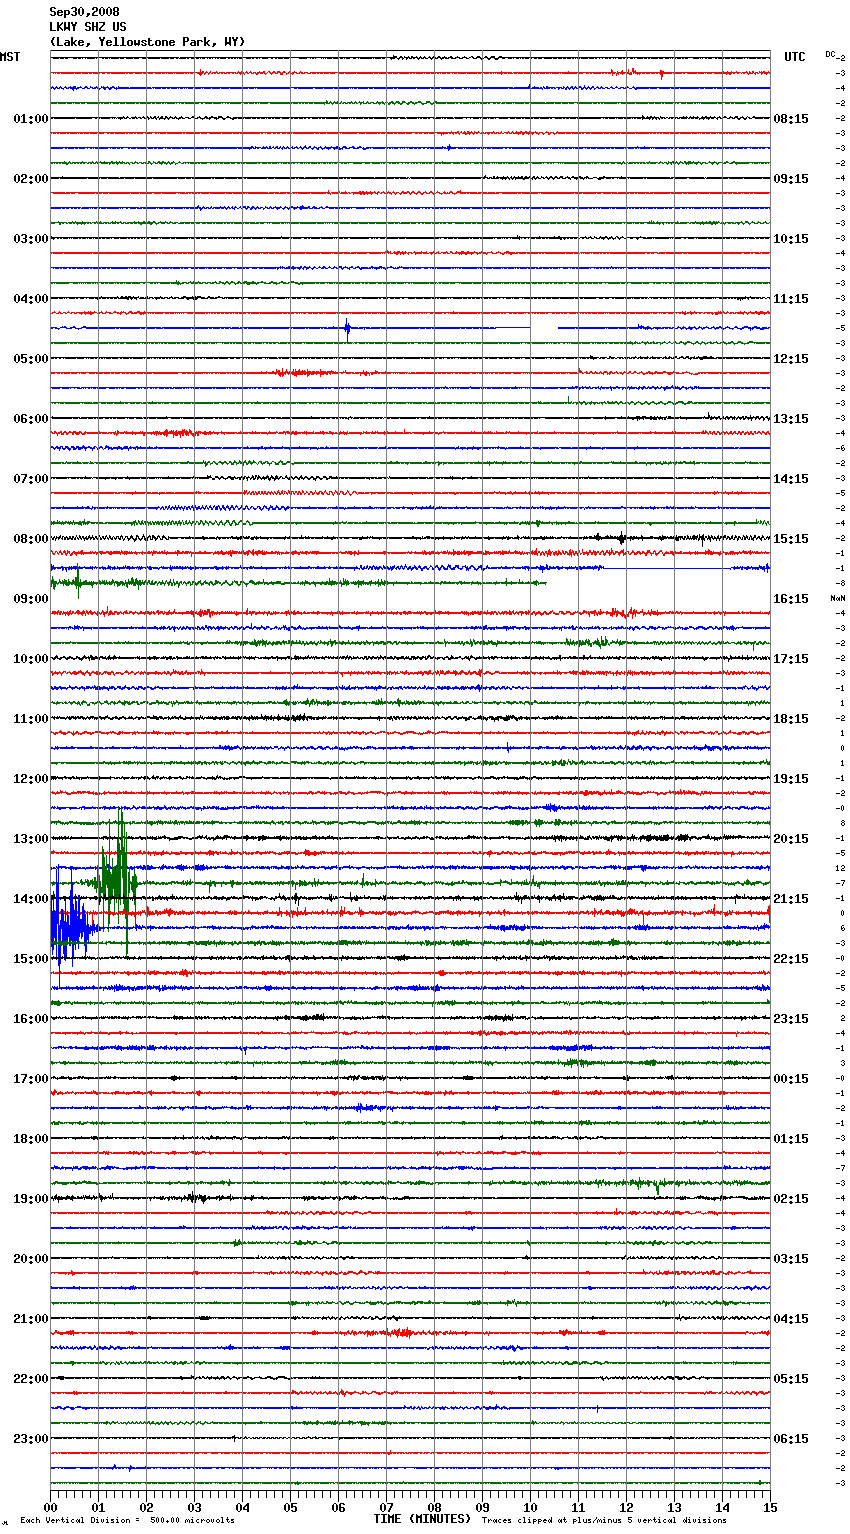This screenshot has height=1534, width=850.
Task: Click the 16:15 UTC time label
Action: point(791,599)
